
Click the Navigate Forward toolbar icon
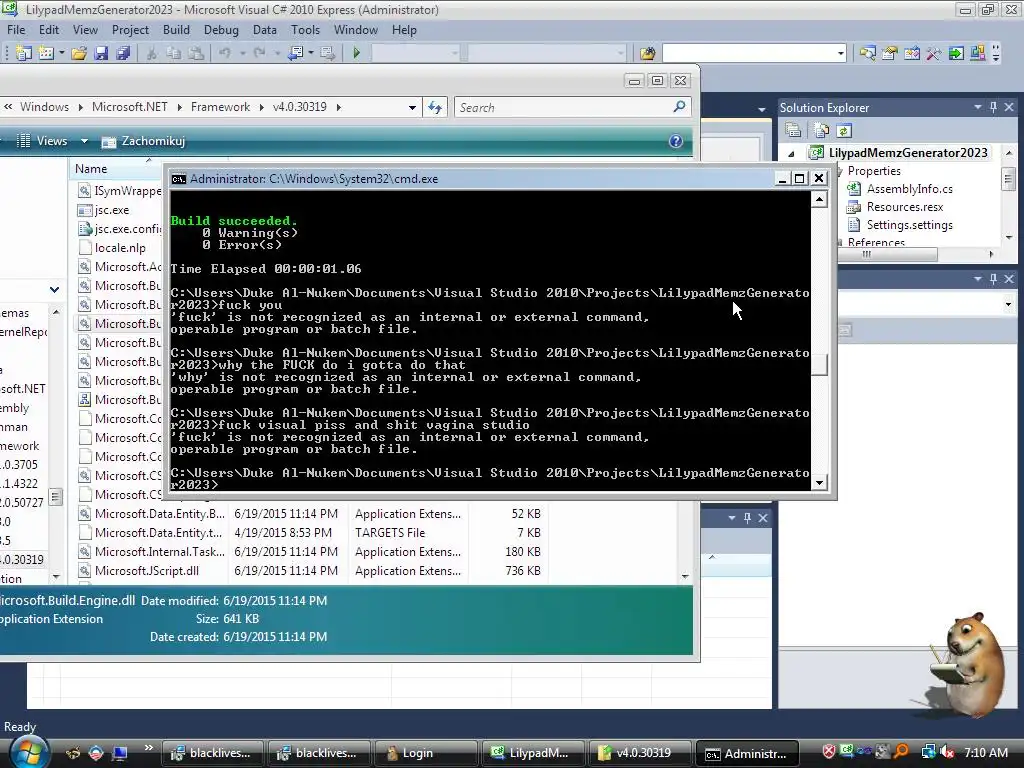pos(328,53)
